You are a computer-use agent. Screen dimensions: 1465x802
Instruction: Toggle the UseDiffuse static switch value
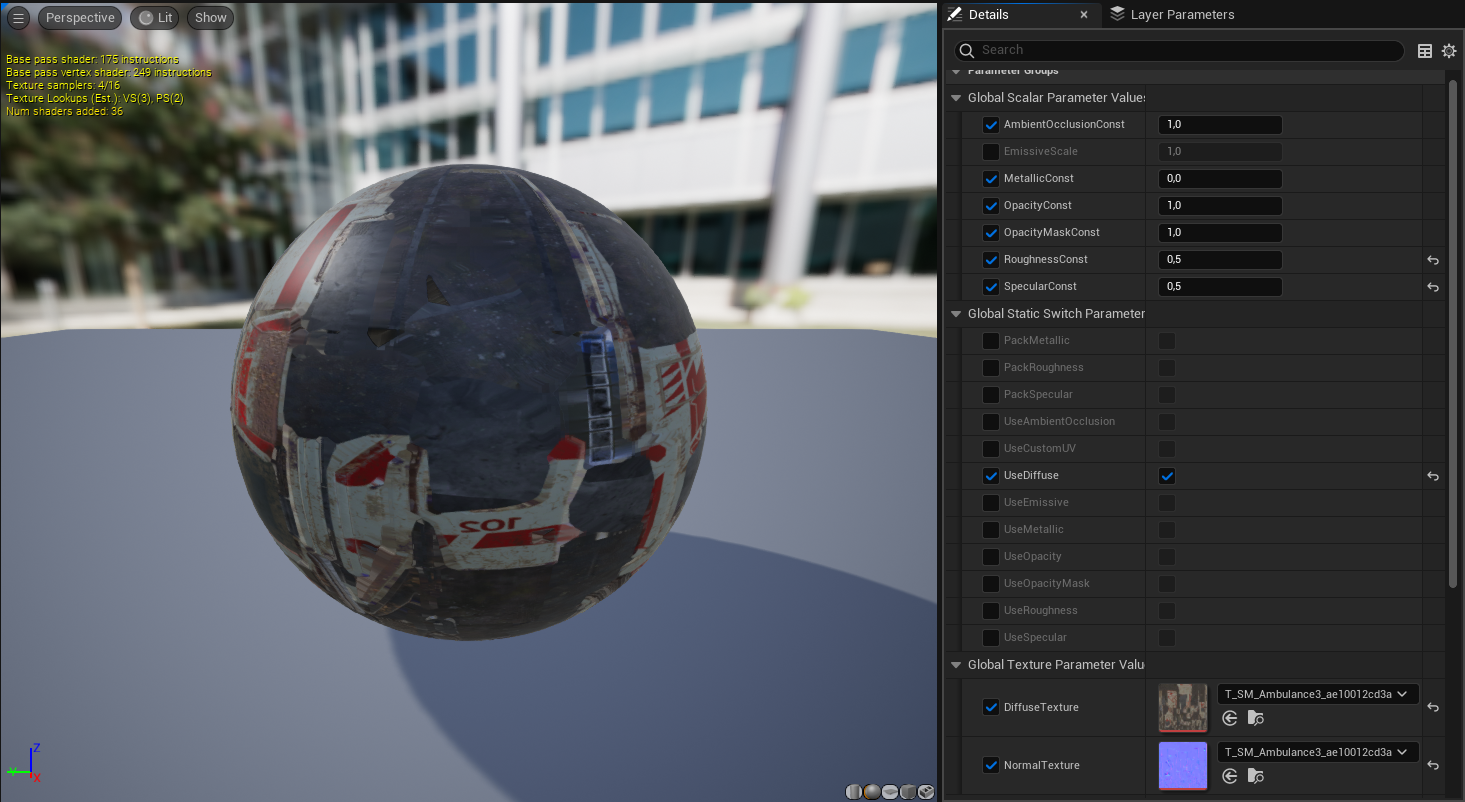(x=1166, y=476)
